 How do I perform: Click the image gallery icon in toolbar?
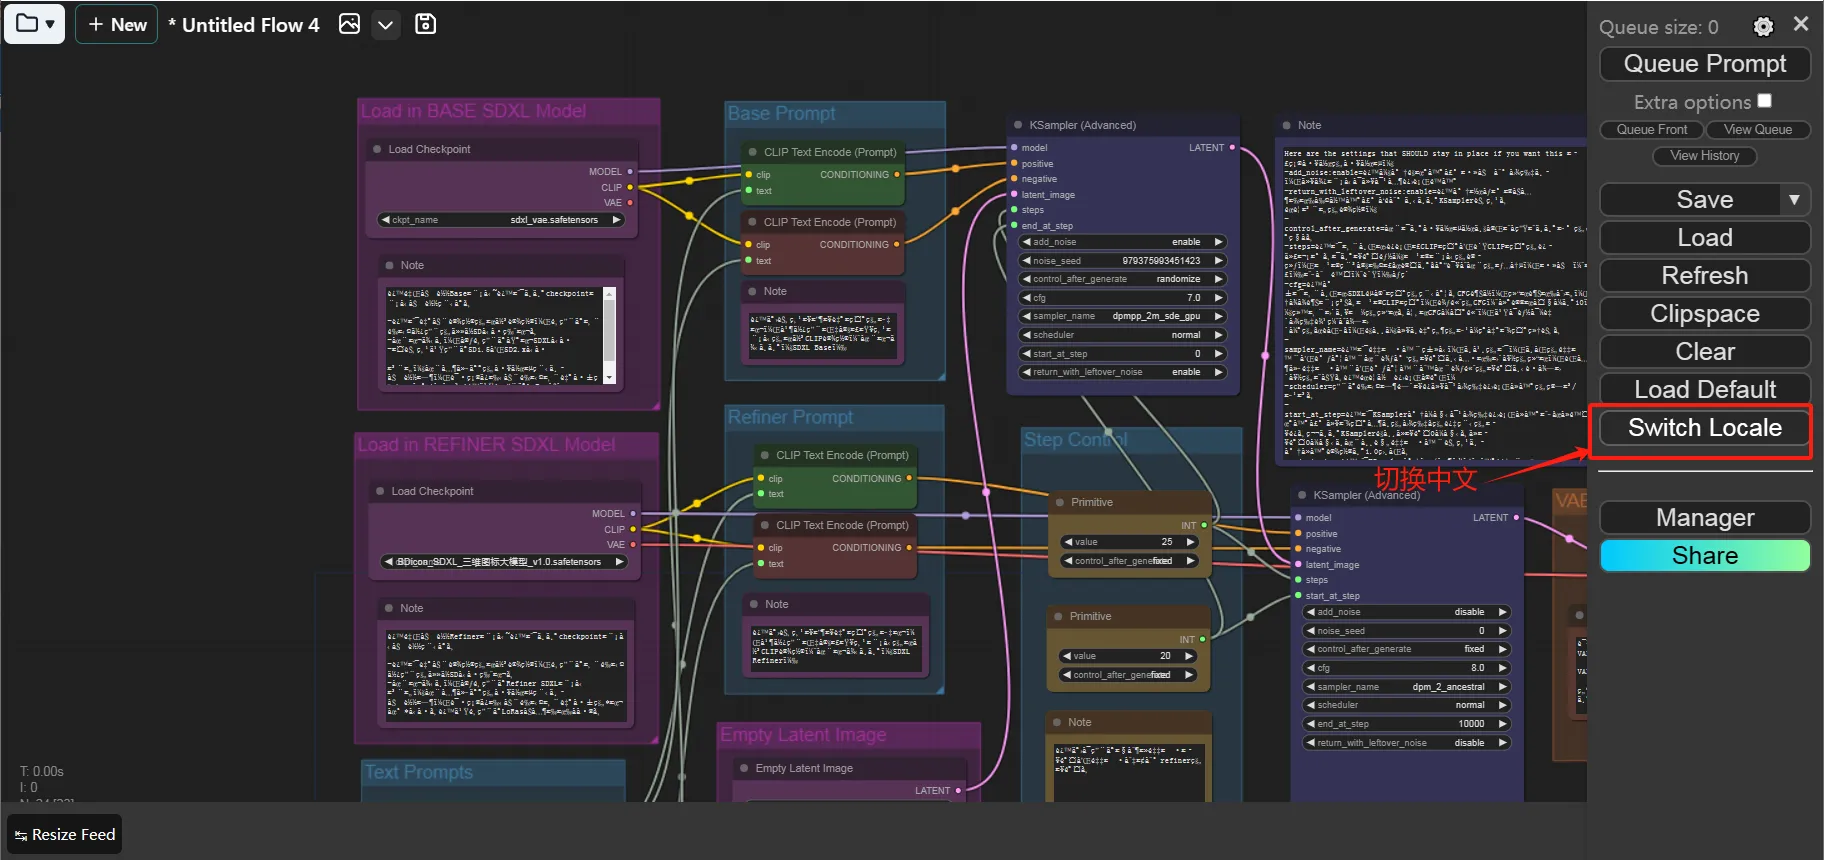pyautogui.click(x=349, y=24)
